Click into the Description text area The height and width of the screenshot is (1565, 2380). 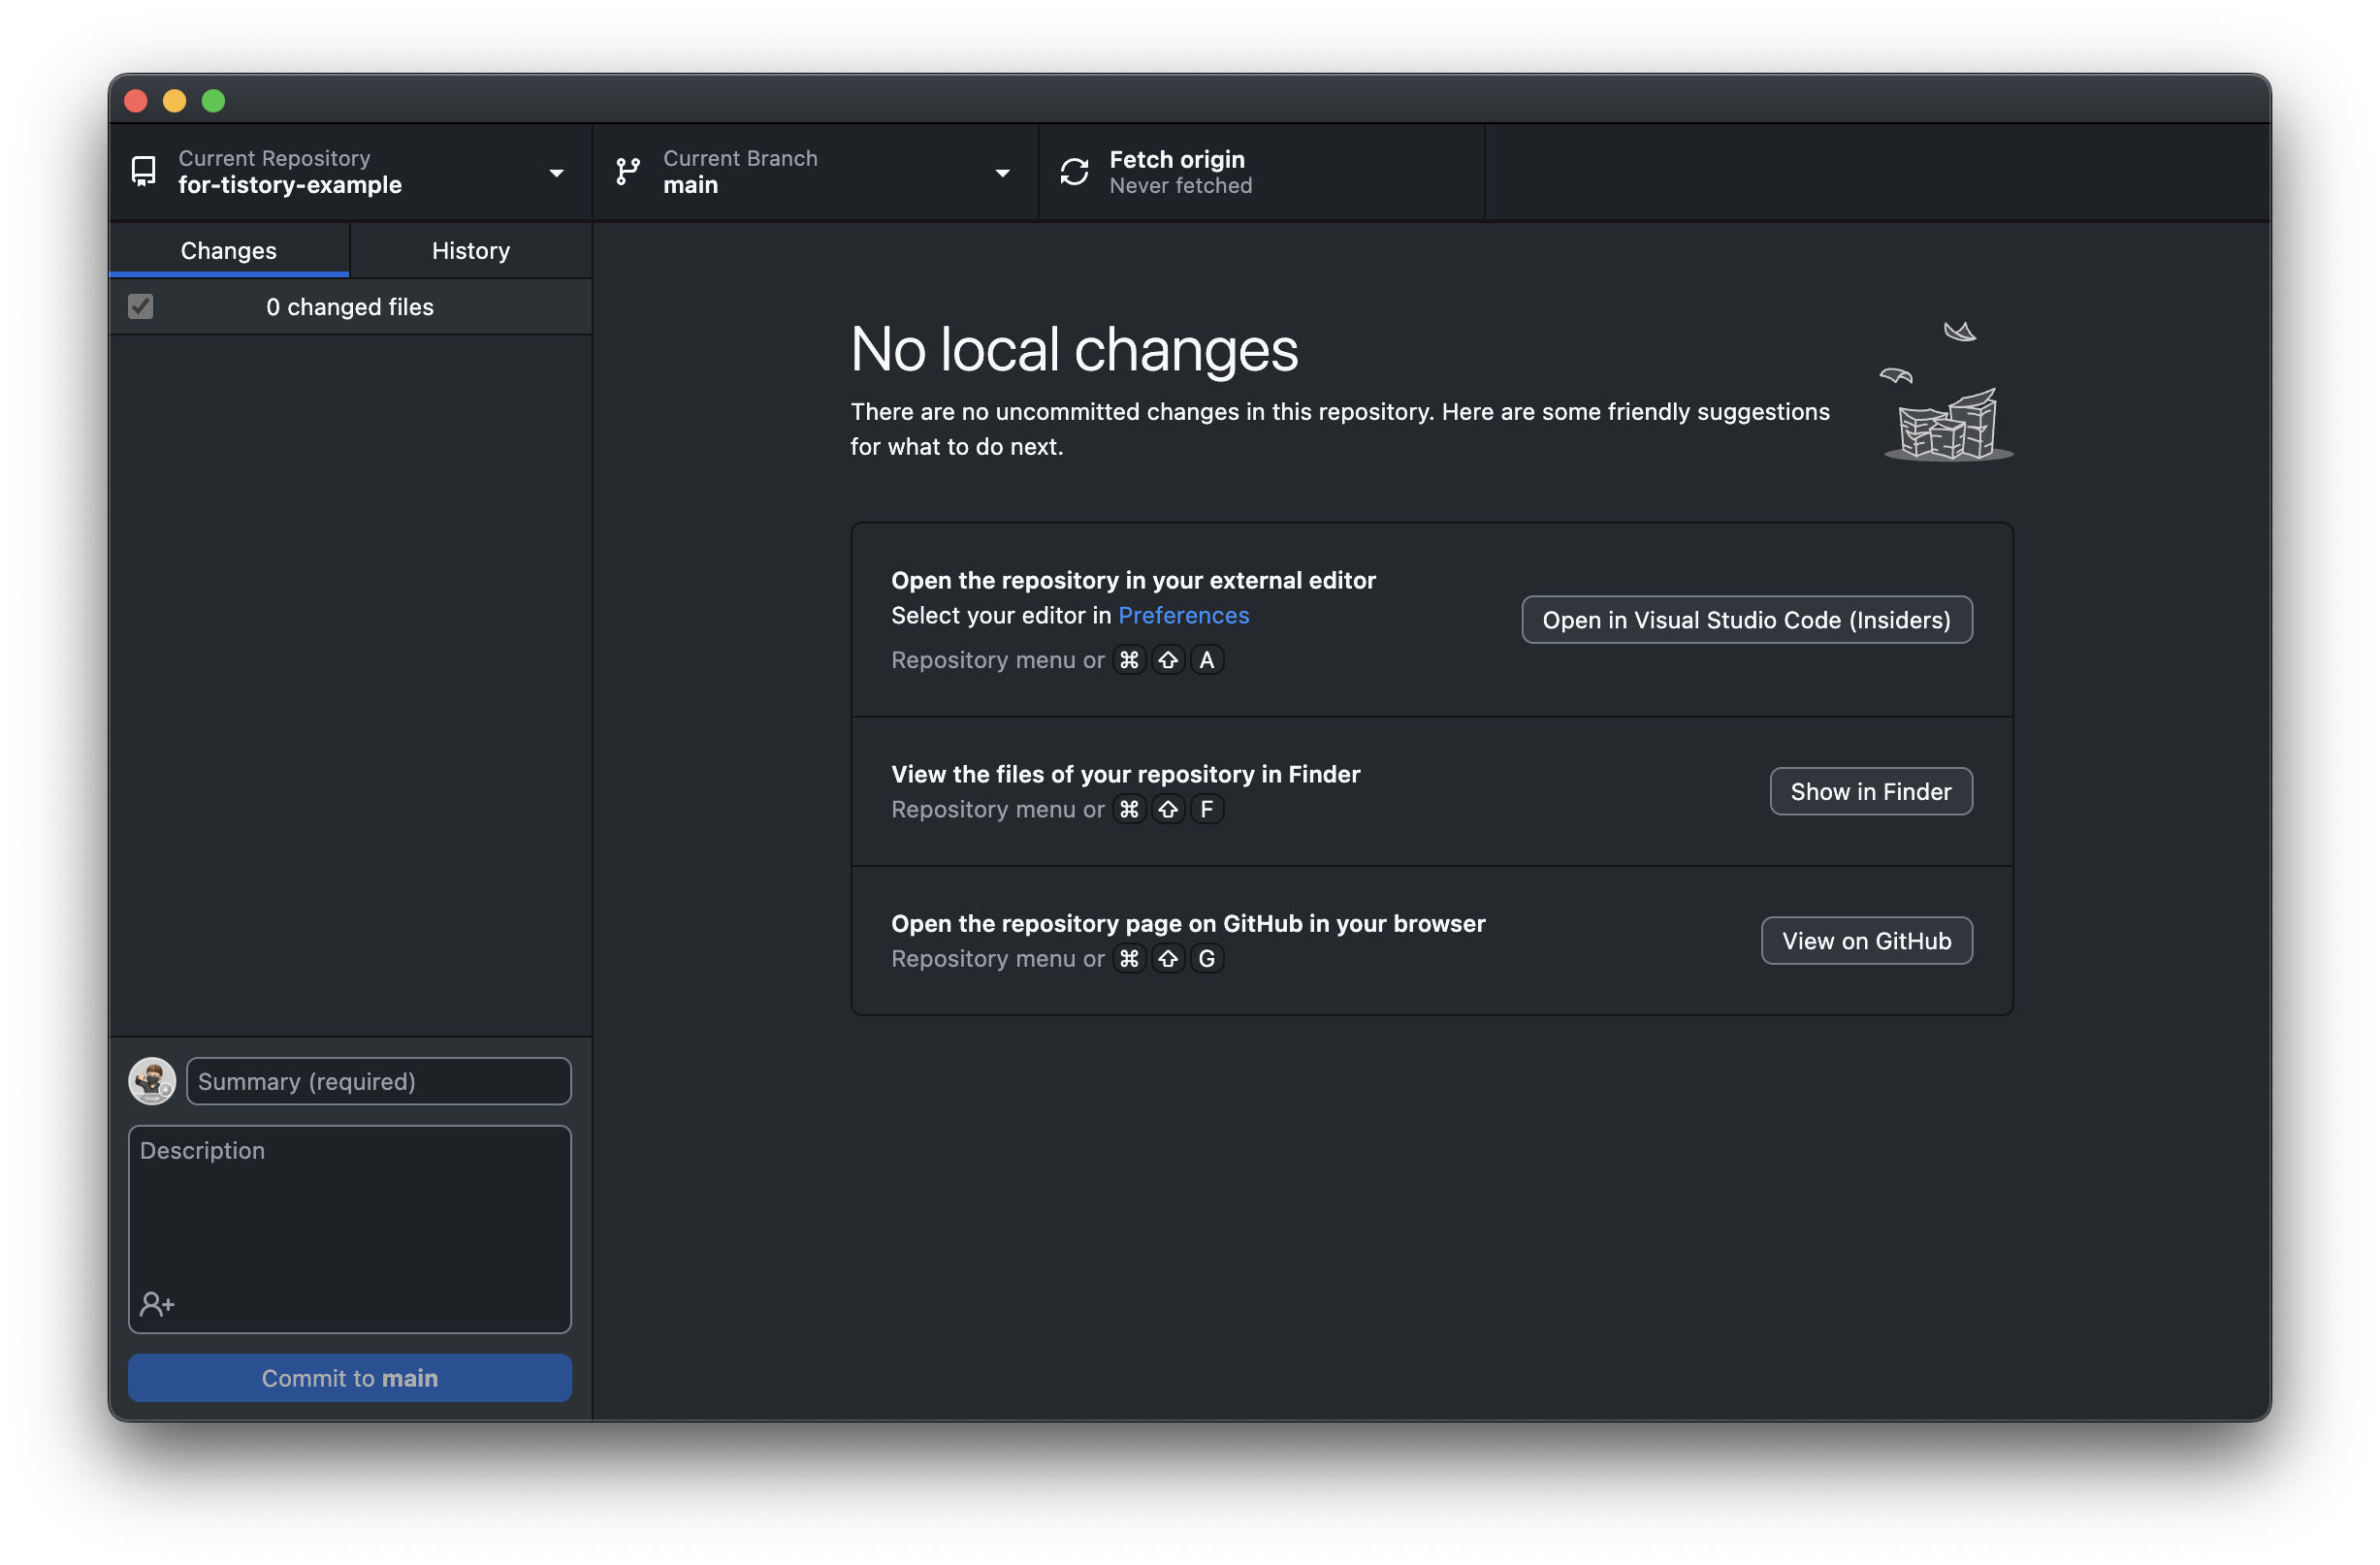tap(349, 1210)
